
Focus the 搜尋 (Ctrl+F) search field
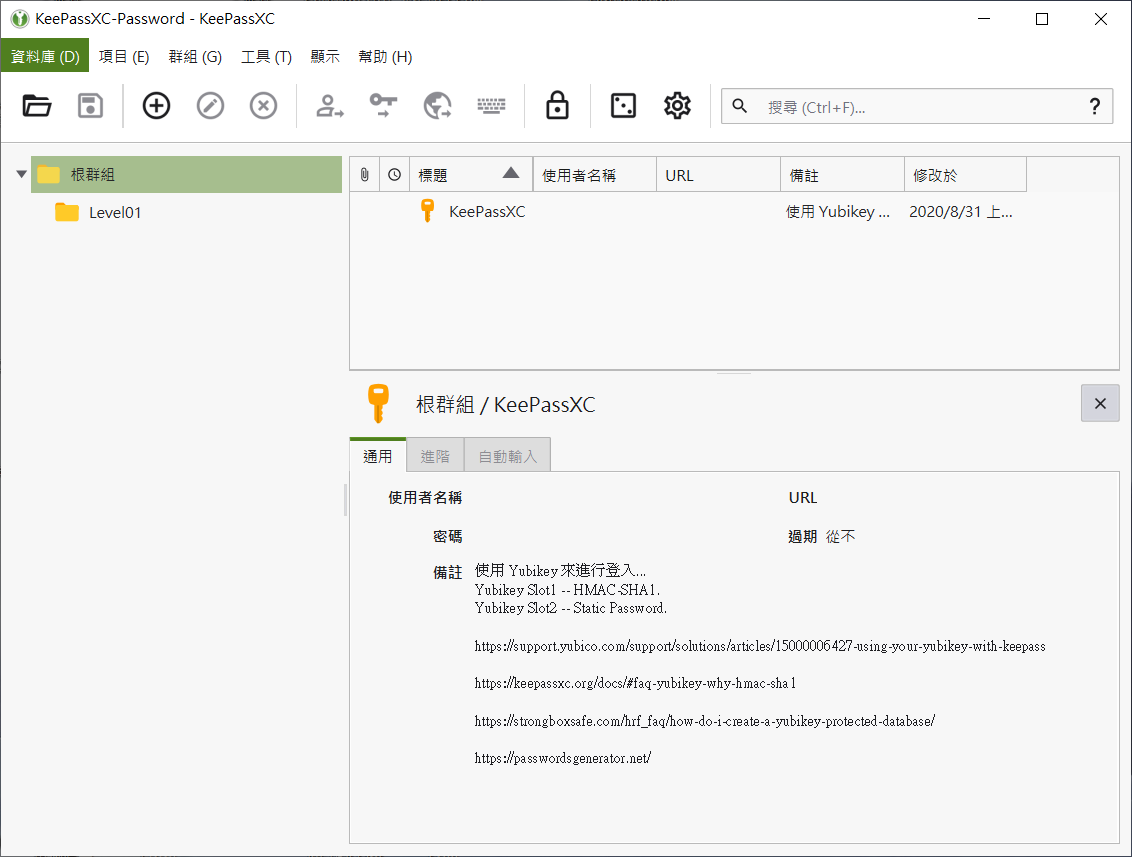pos(917,107)
